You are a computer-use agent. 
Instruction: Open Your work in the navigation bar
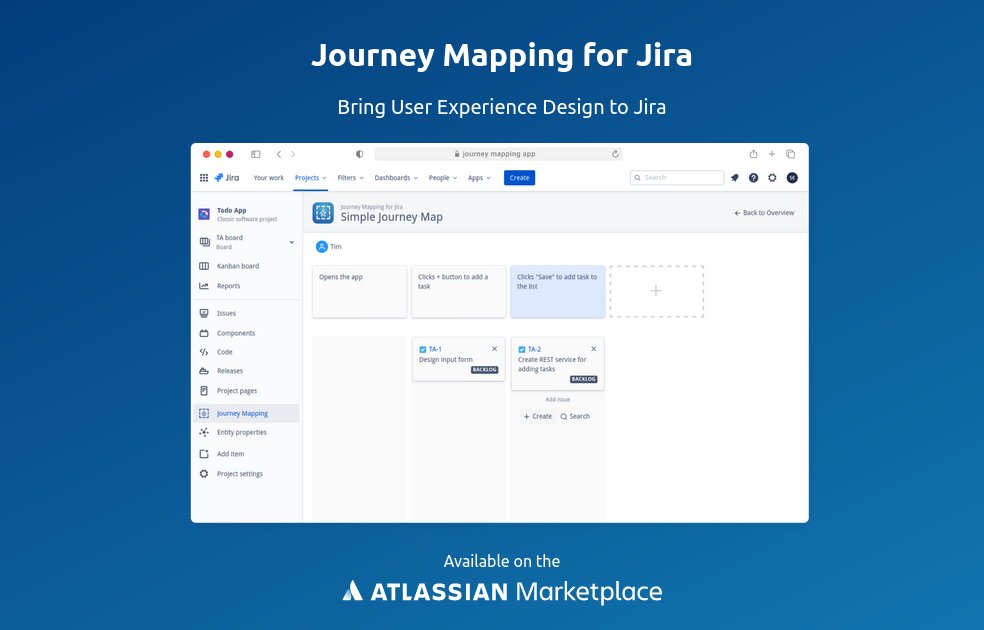coord(269,178)
